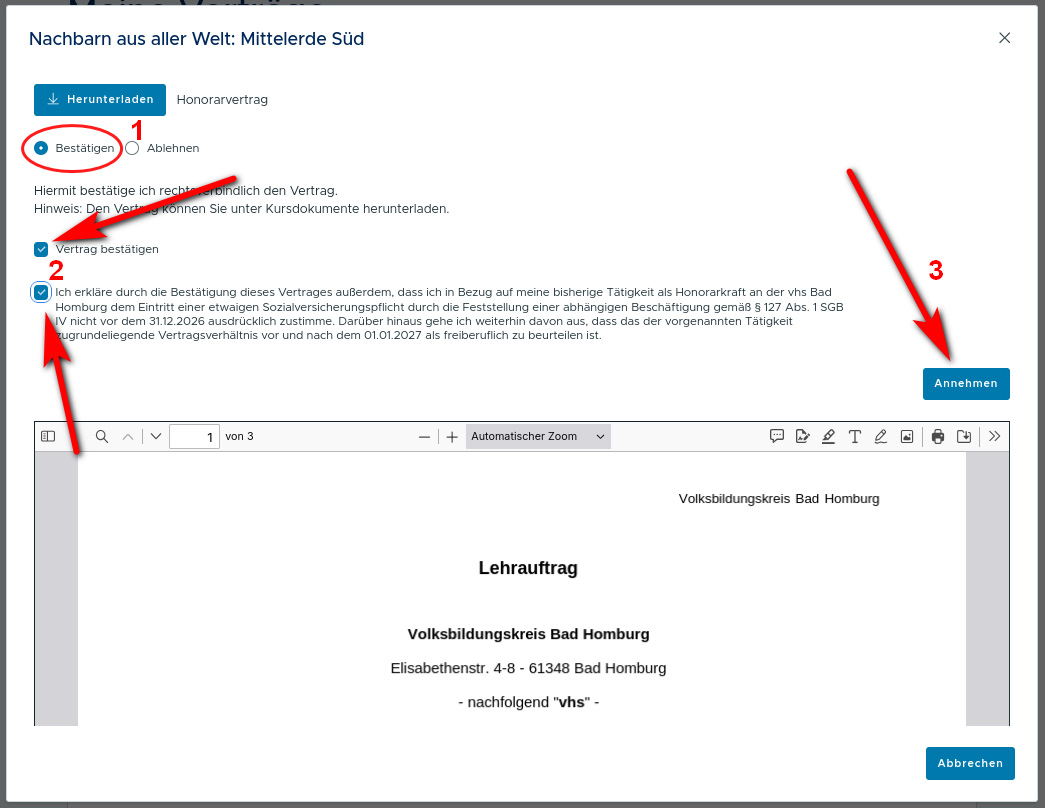This screenshot has width=1045, height=808.
Task: Click the Herunterladen button
Action: pyautogui.click(x=100, y=100)
